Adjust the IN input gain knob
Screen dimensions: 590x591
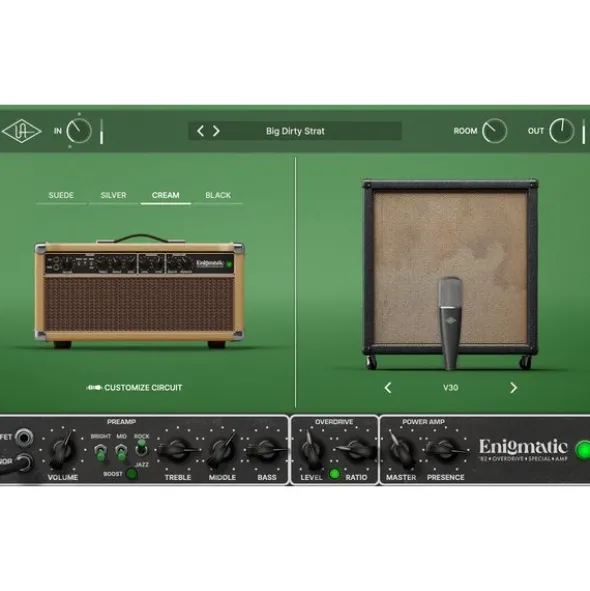tap(79, 131)
